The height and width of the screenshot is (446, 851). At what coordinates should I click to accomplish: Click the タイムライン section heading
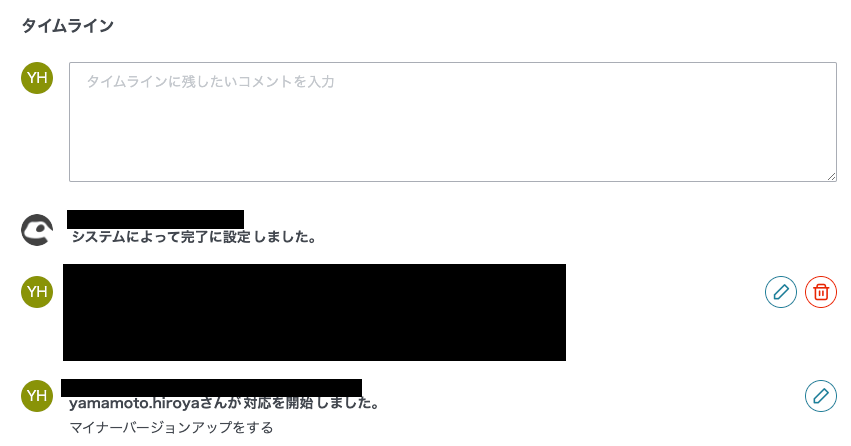click(x=67, y=26)
